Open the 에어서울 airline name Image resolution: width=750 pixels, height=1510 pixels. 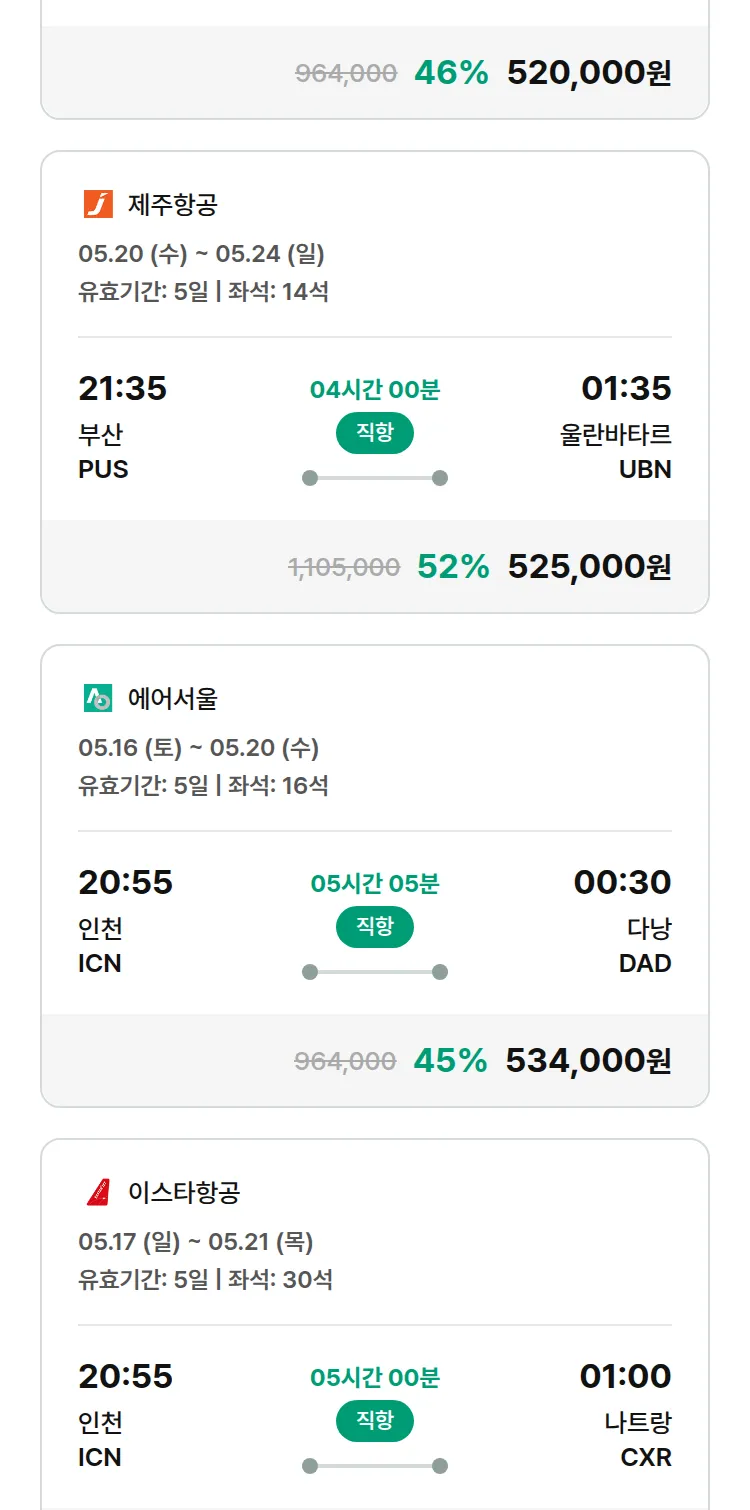coord(173,699)
